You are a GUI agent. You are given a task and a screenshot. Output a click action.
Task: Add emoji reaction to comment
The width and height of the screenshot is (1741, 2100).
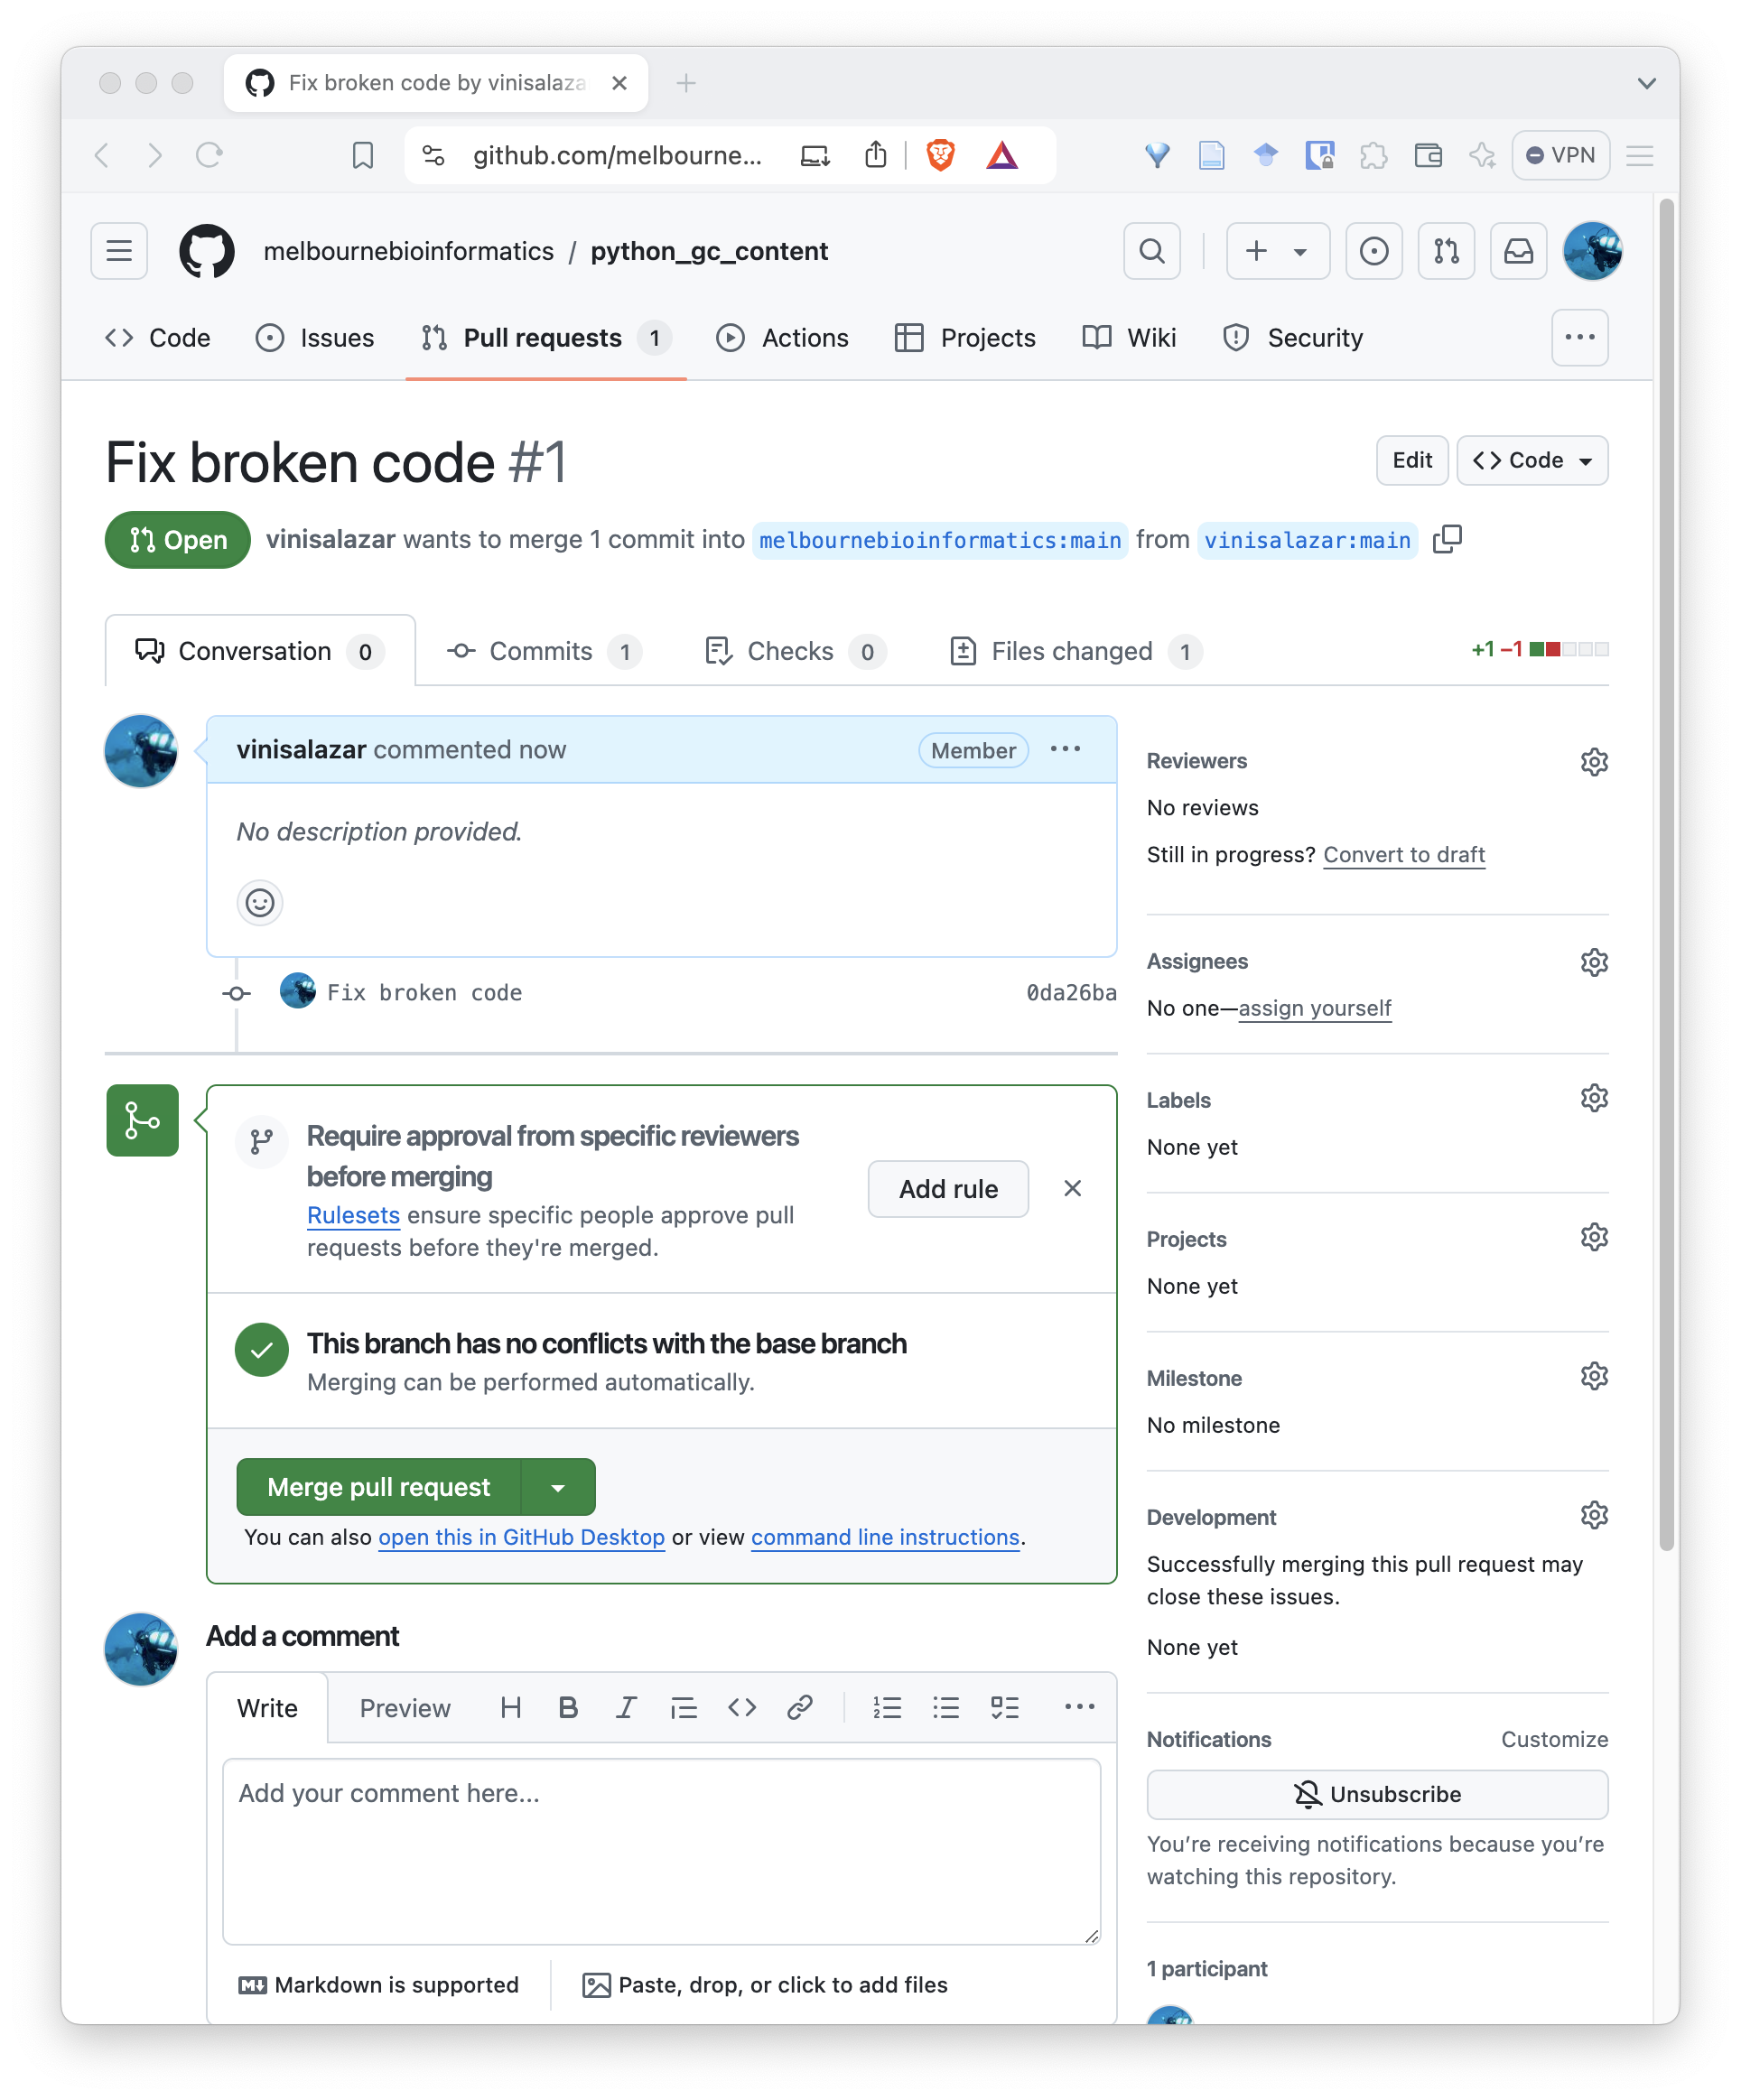click(x=260, y=903)
